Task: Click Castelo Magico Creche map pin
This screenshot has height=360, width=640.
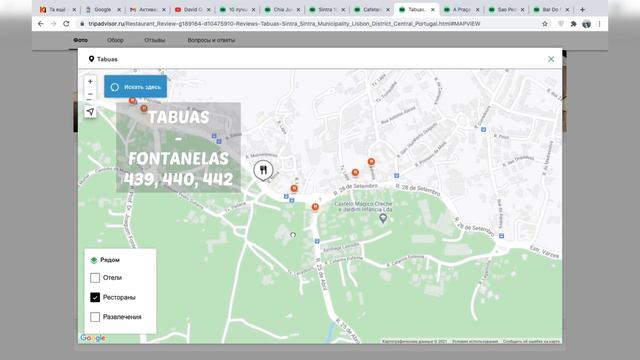Action: [x=383, y=218]
